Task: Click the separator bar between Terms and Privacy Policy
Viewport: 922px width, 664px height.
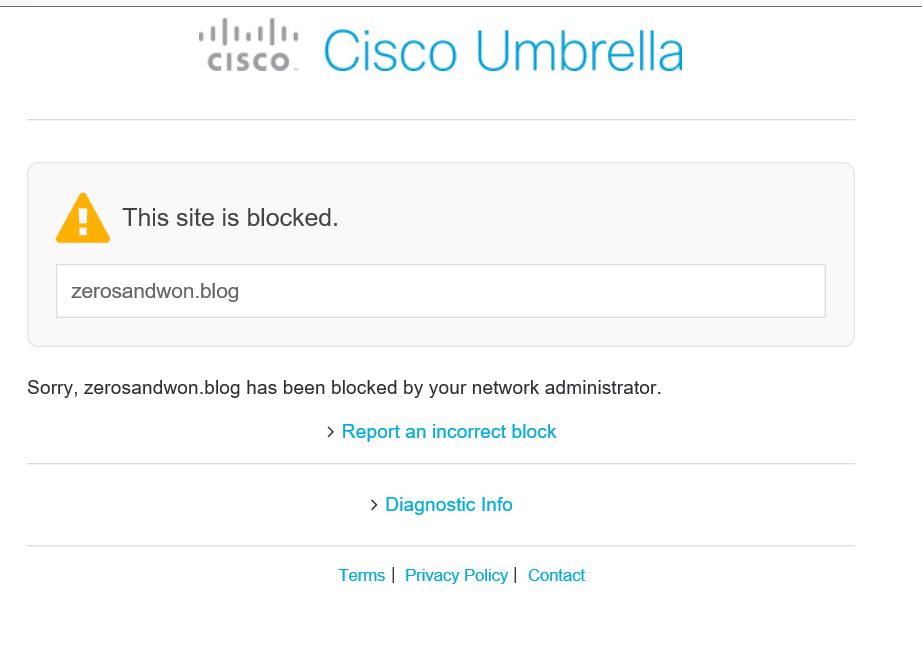Action: pyautogui.click(x=394, y=574)
